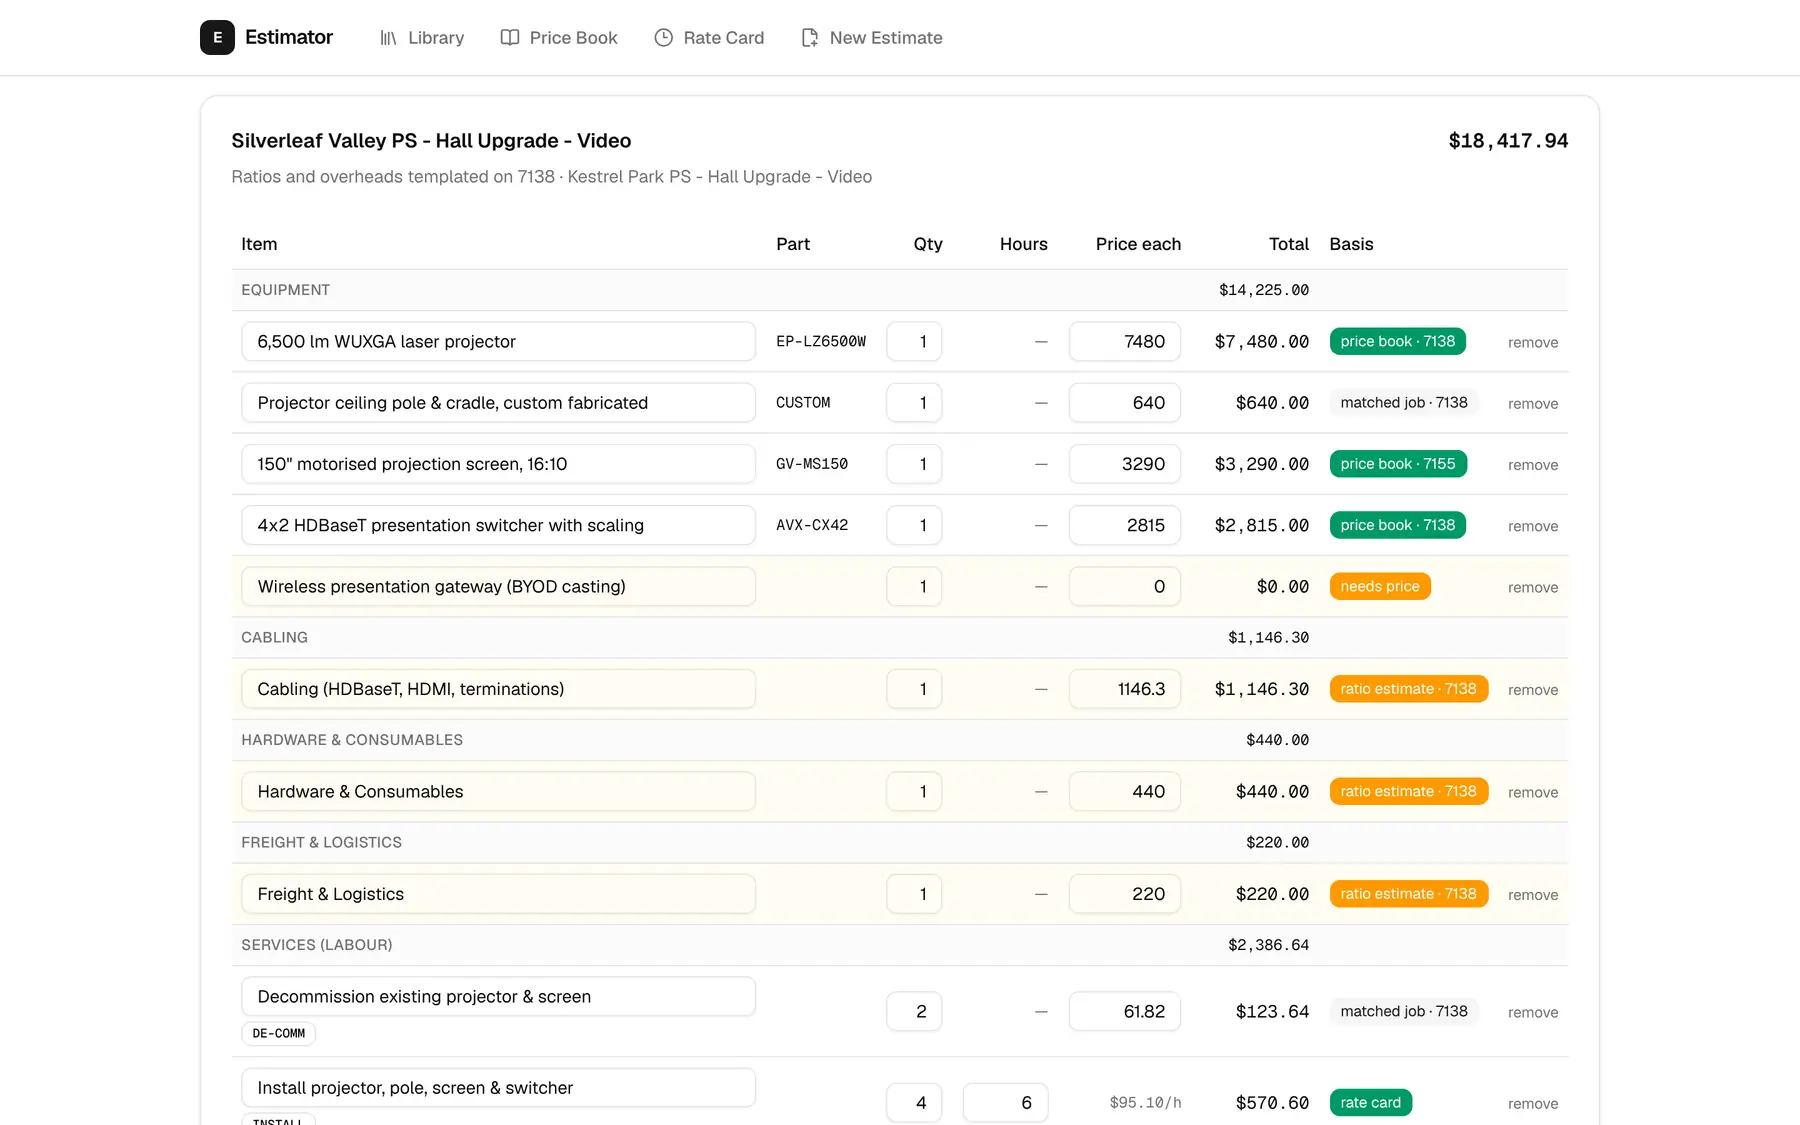
Task: Click the 'ratio estimate · 7138' badge on Cabling row
Action: (x=1409, y=689)
